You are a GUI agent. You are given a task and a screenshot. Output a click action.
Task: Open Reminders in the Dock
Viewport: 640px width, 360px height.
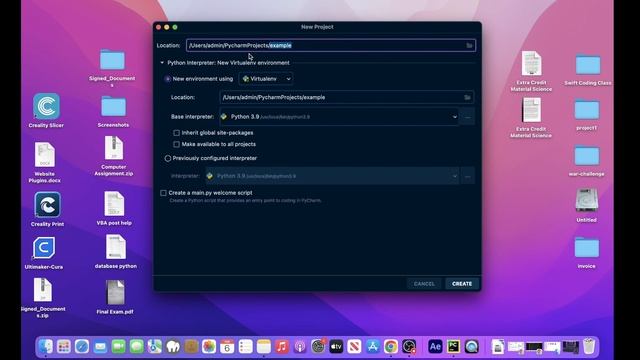245,347
